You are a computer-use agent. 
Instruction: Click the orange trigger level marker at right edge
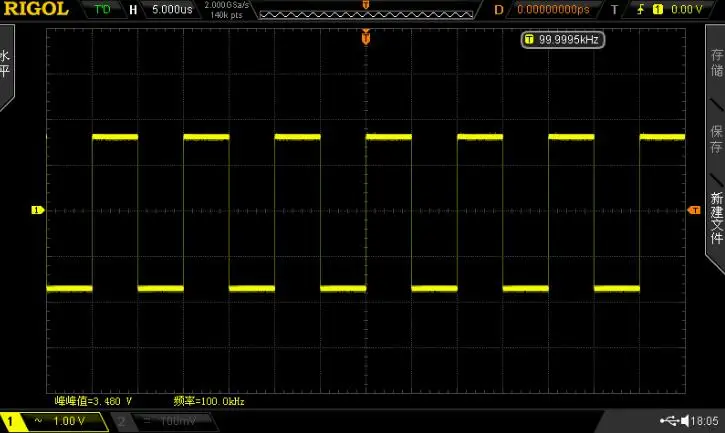[x=694, y=210]
